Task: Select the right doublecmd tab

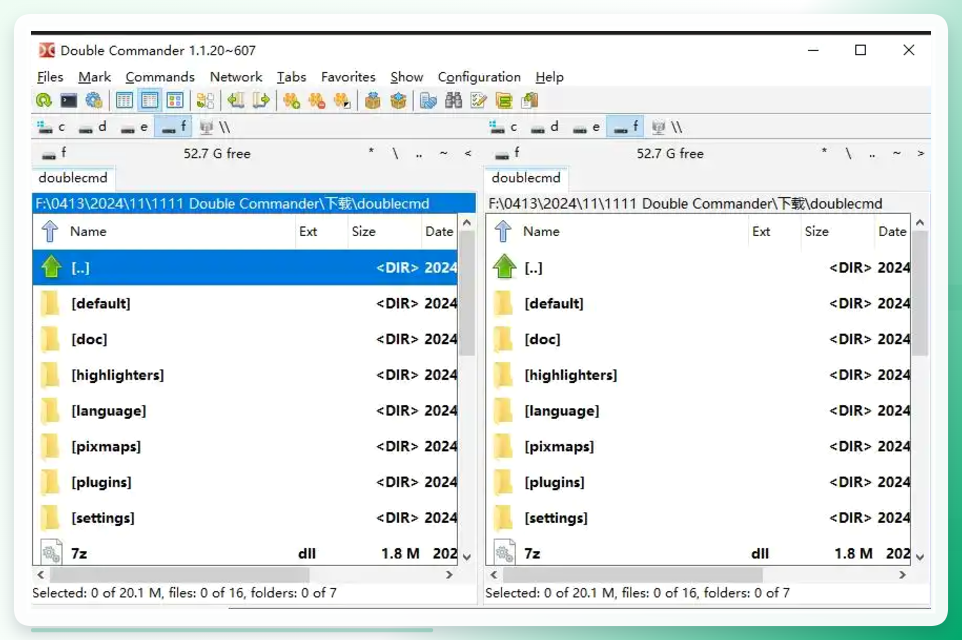Action: coord(526,178)
